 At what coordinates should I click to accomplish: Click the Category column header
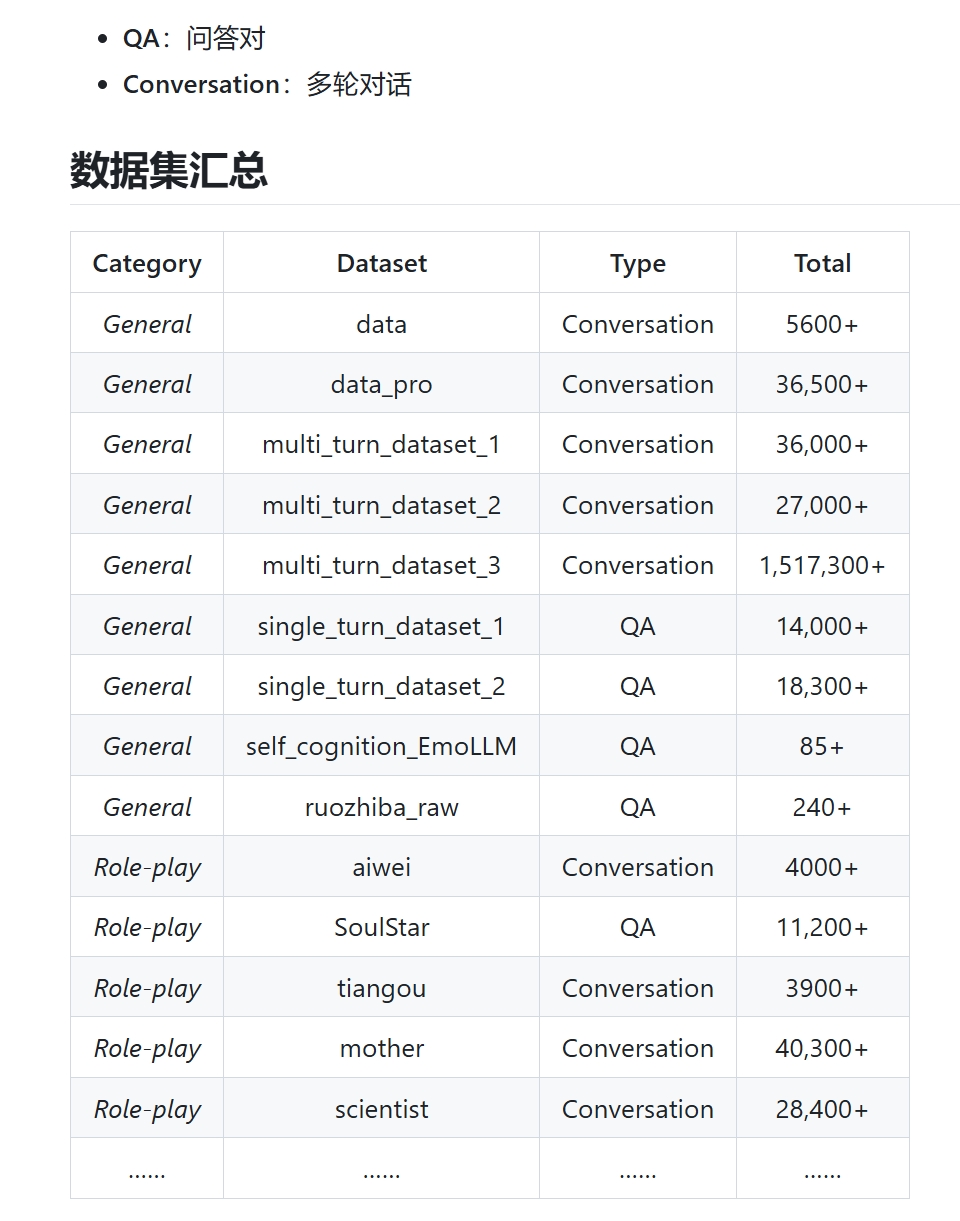pyautogui.click(x=147, y=263)
